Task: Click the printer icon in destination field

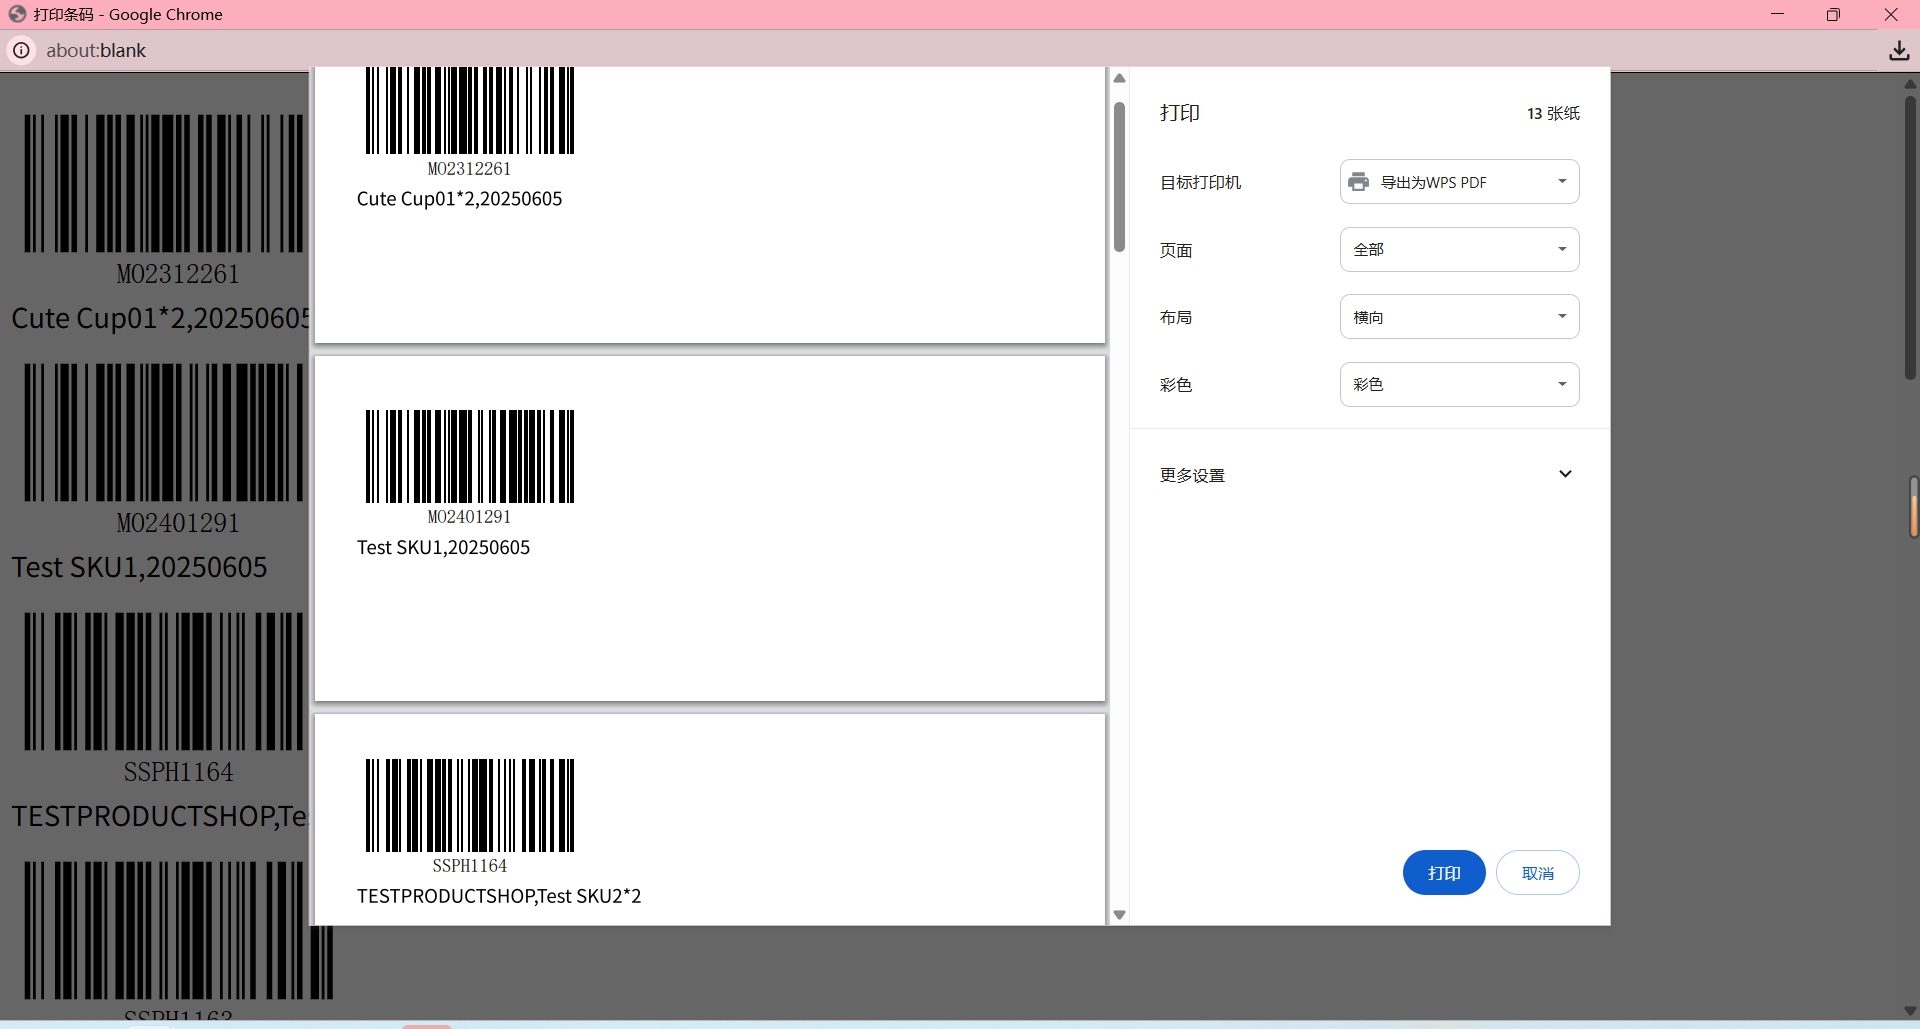Action: pos(1358,182)
